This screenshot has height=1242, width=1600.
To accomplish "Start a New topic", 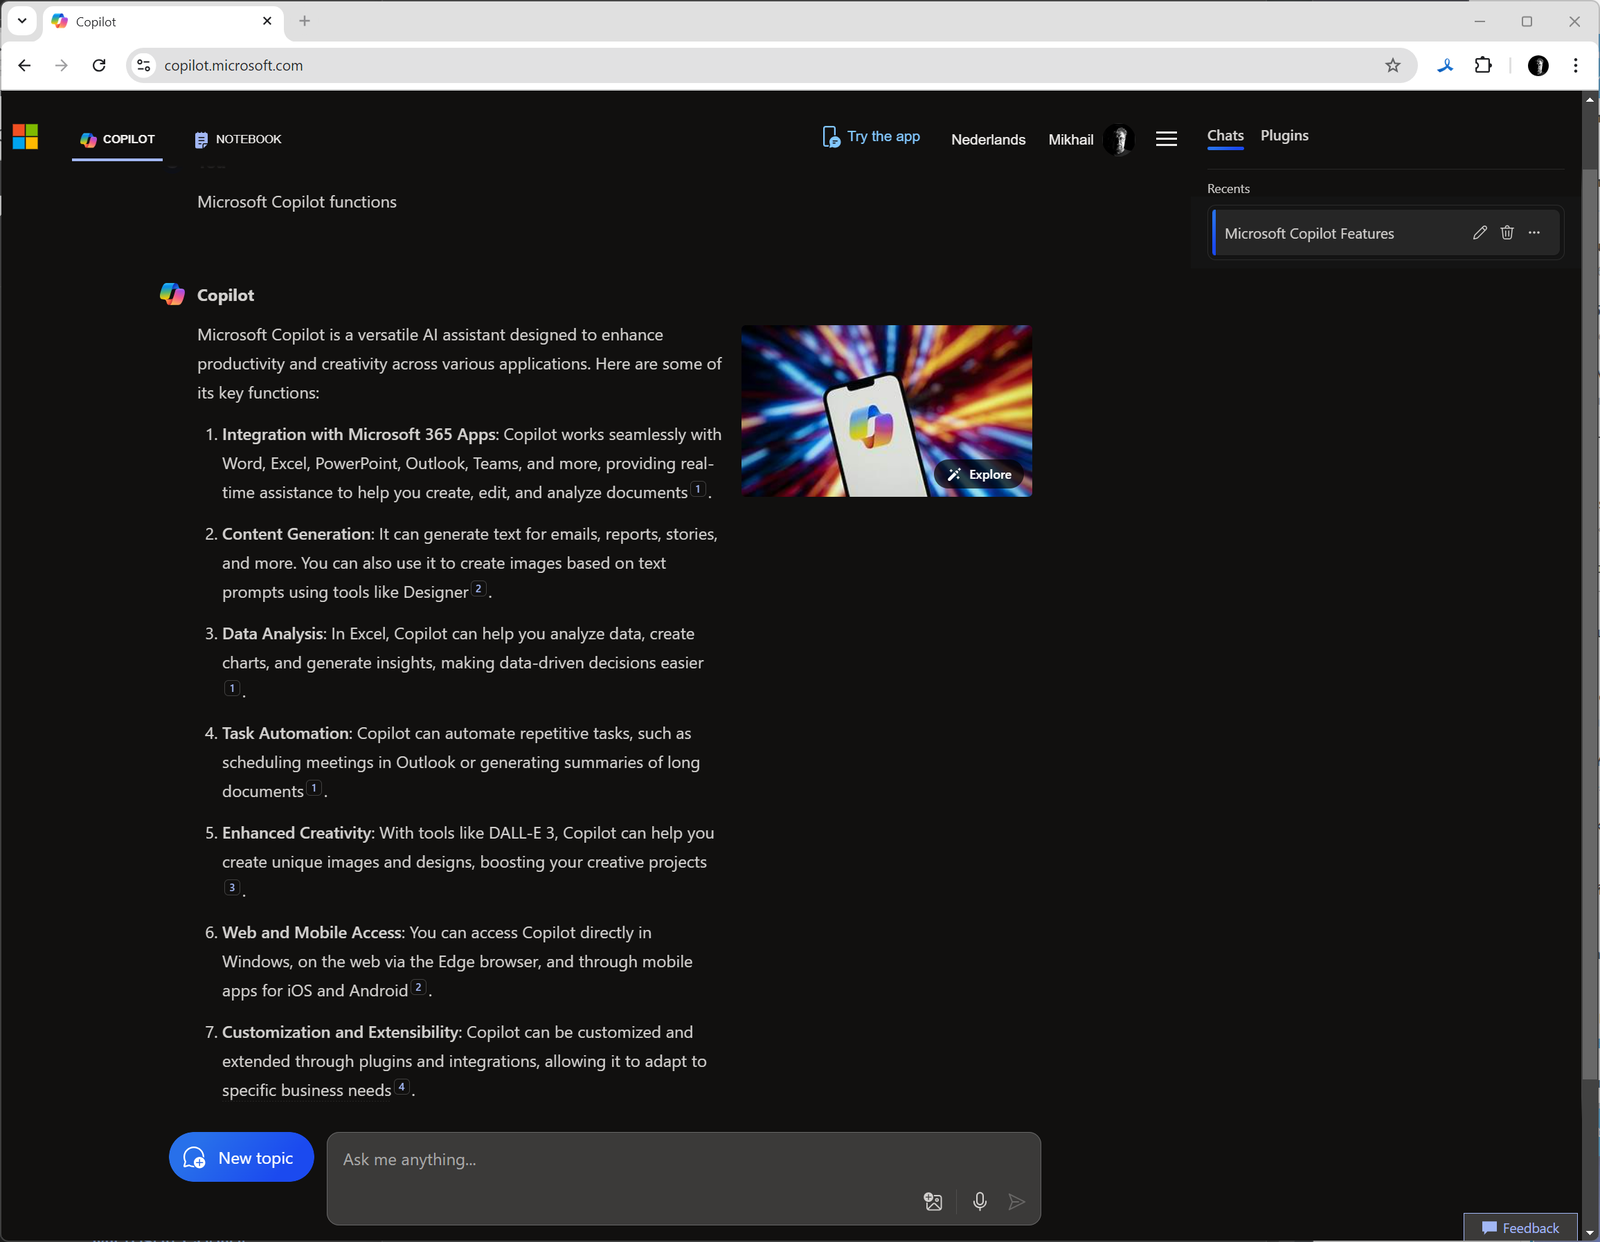I will 241,1157.
